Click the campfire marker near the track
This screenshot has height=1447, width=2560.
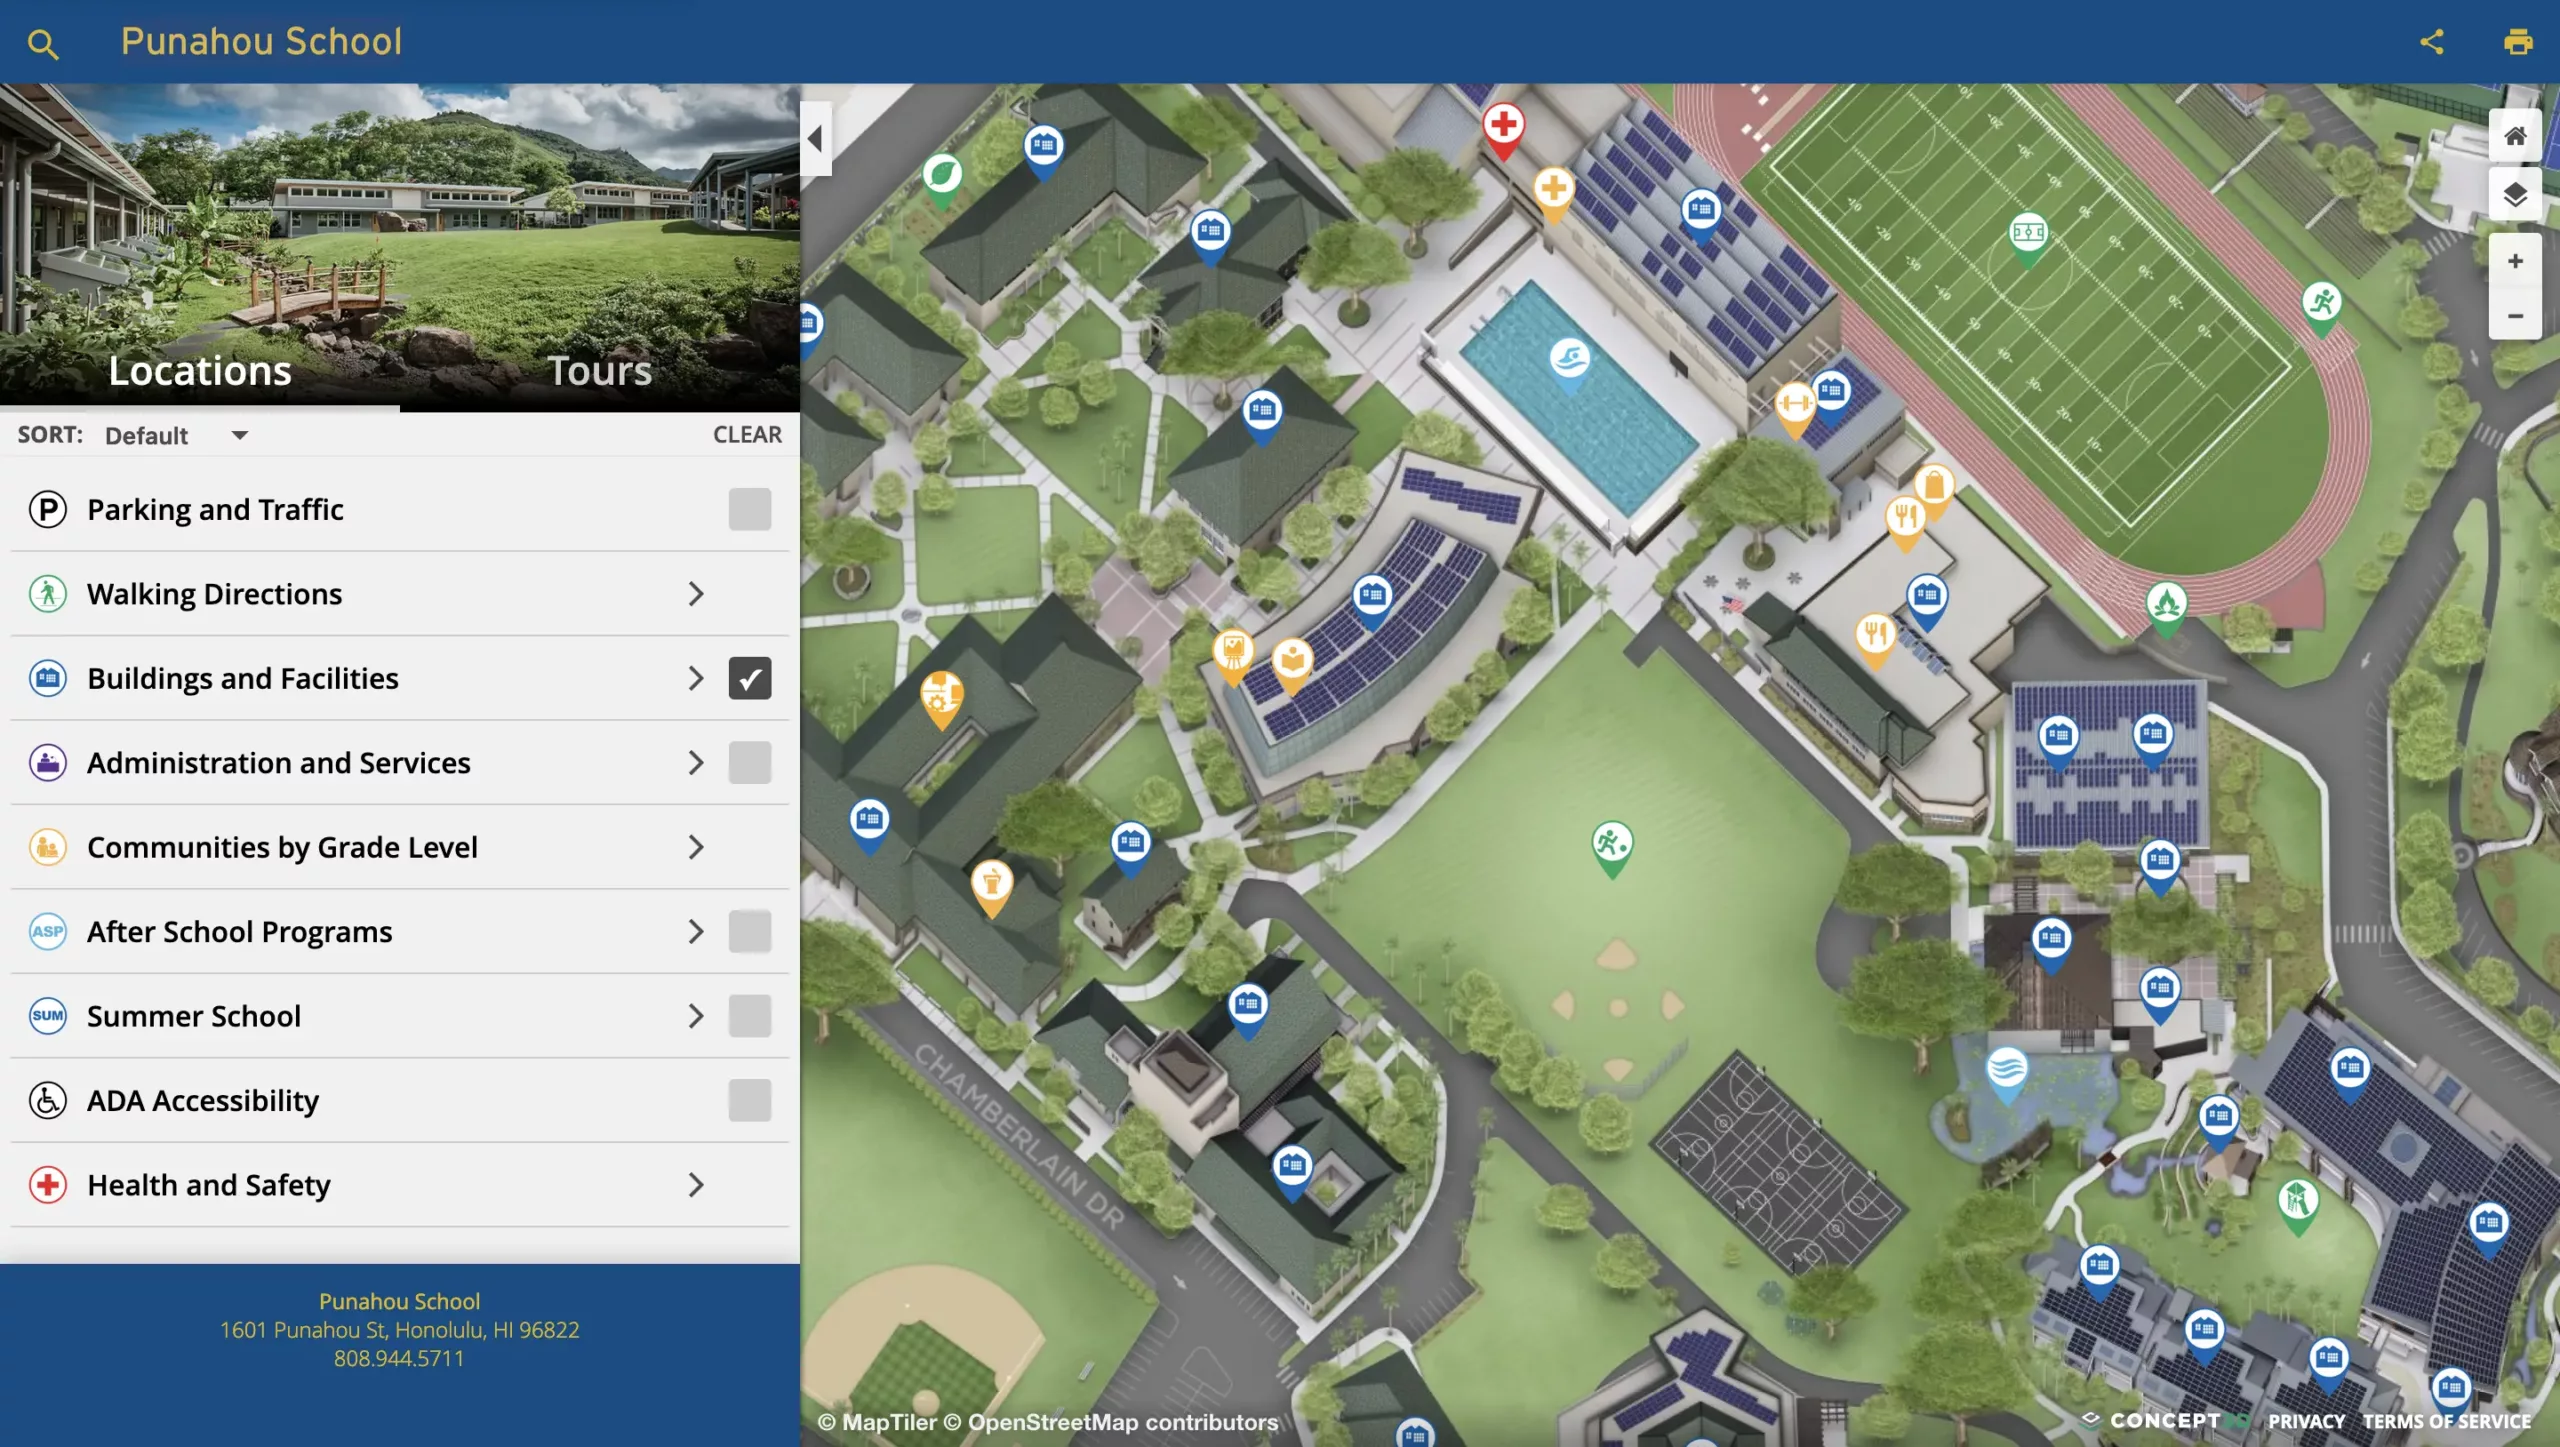tap(2166, 609)
